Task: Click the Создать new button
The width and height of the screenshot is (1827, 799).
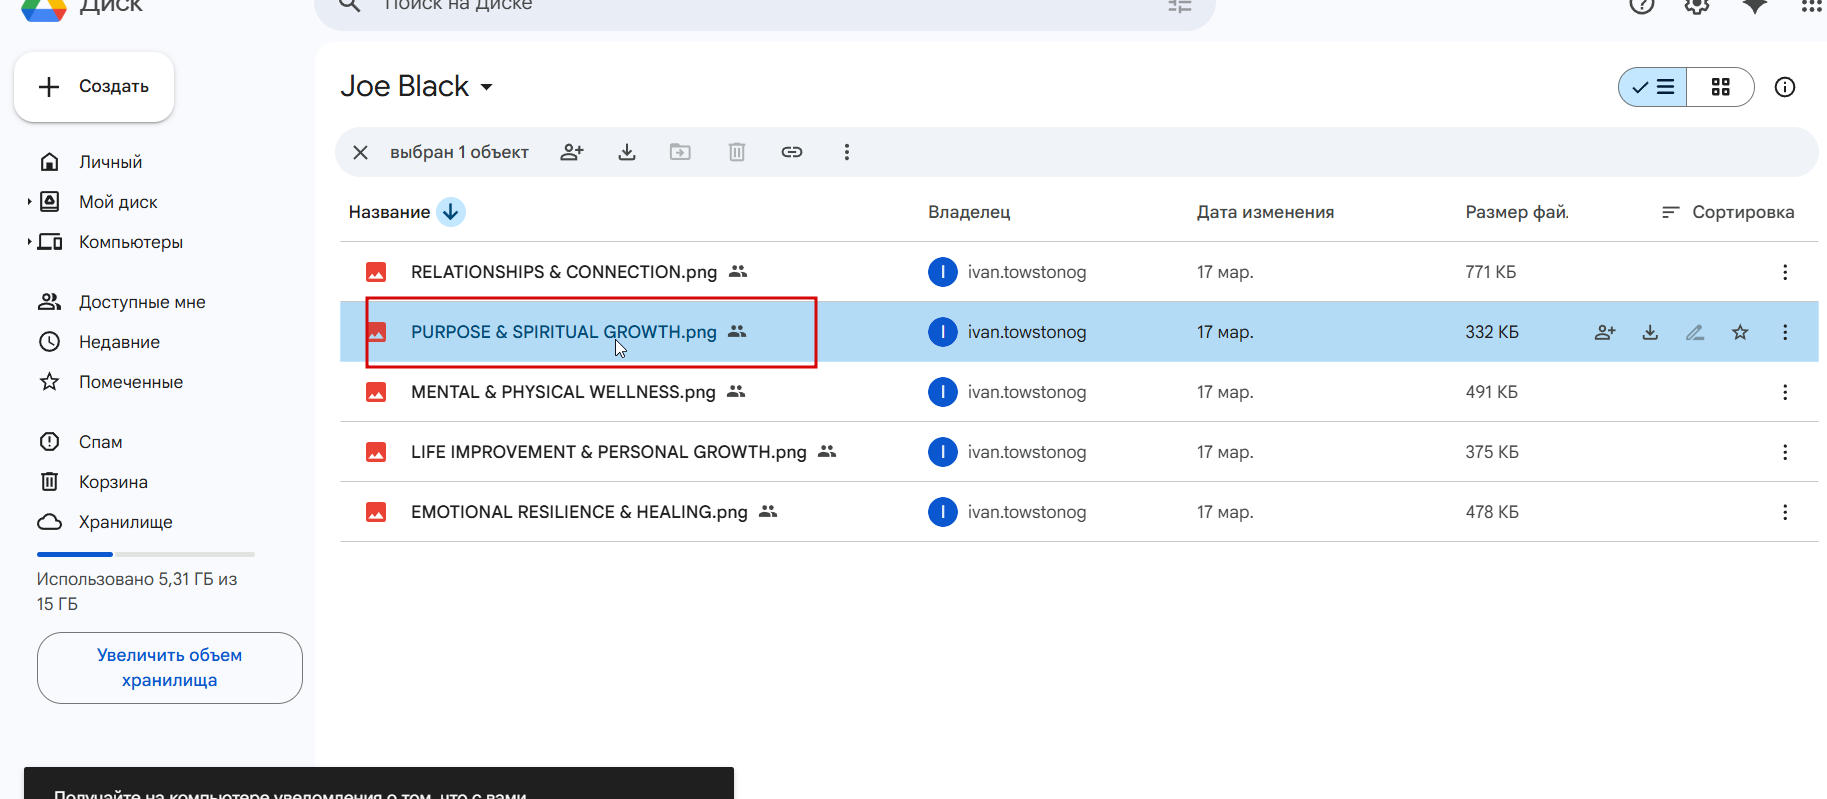Action: click(94, 87)
